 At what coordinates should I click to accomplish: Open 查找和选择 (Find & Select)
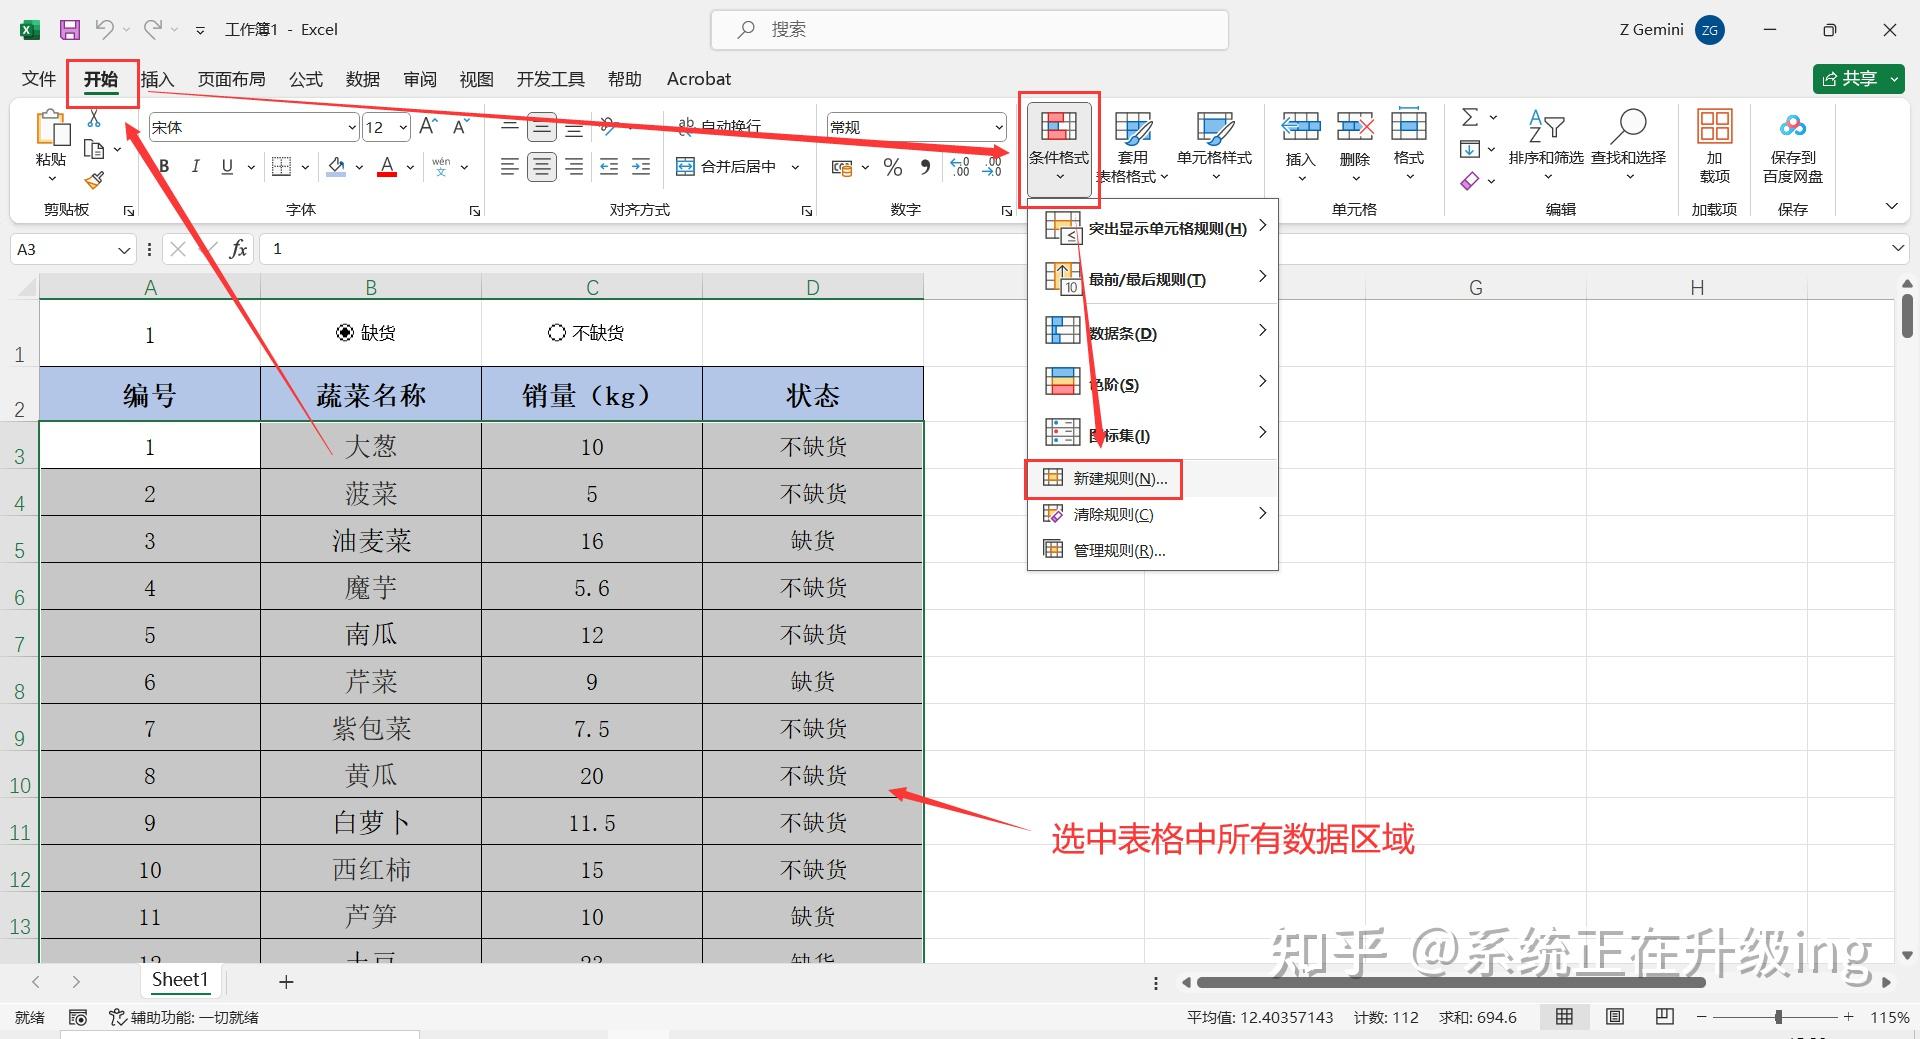point(1630,148)
